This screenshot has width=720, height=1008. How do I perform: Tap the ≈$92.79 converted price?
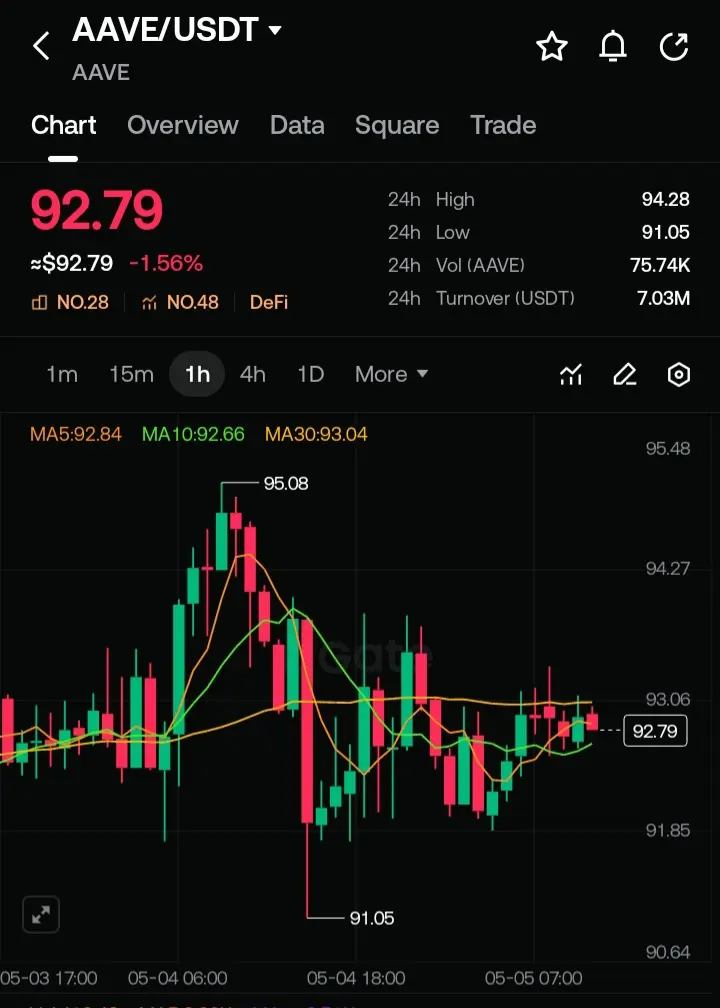(x=72, y=263)
